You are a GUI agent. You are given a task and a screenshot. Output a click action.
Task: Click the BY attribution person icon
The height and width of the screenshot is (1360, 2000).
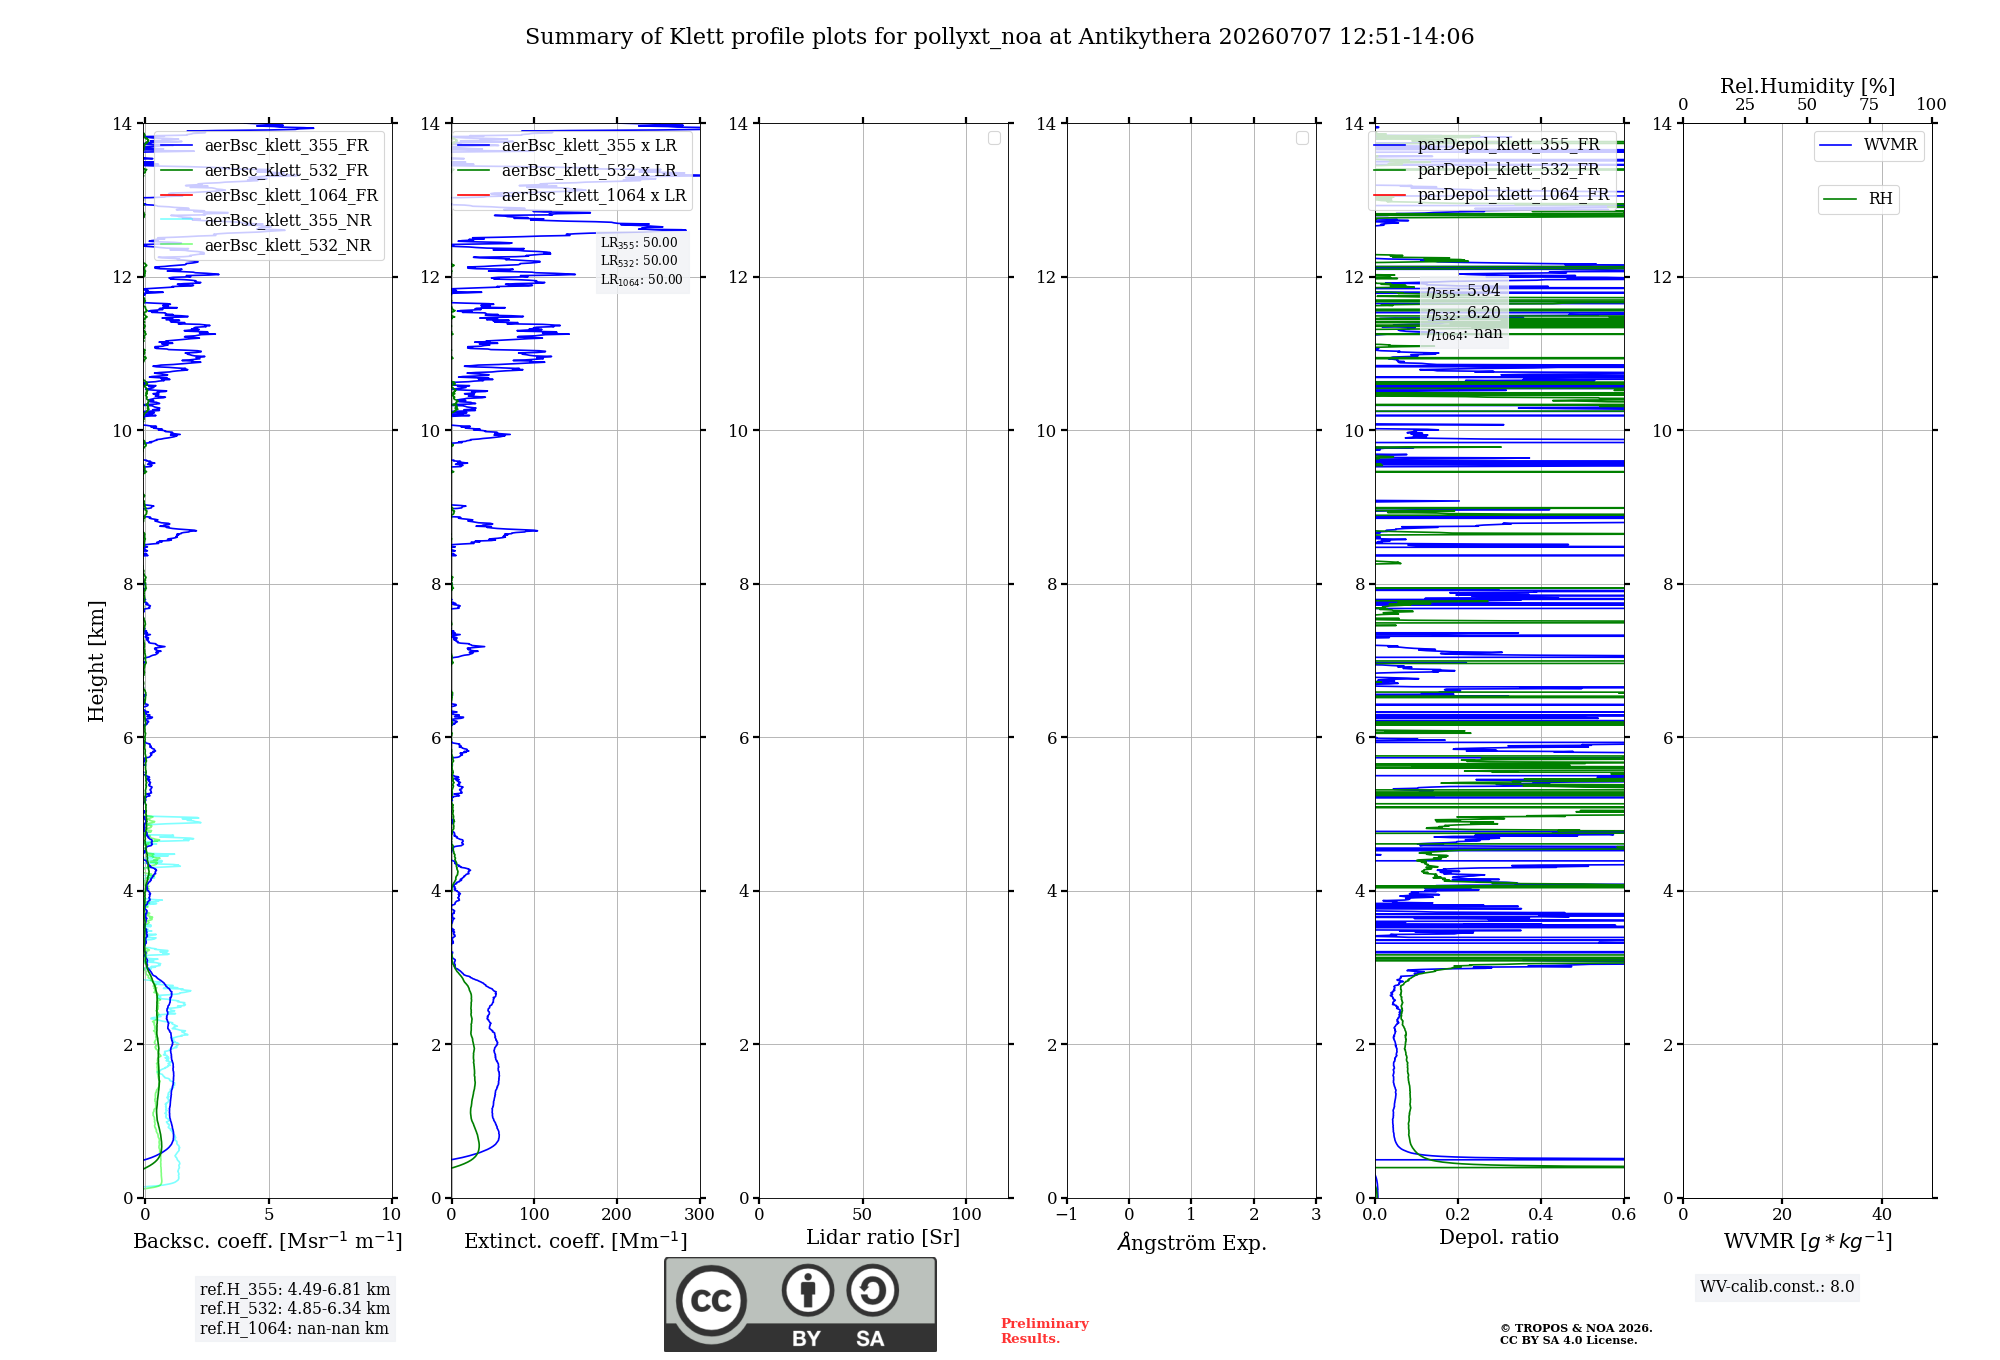808,1290
